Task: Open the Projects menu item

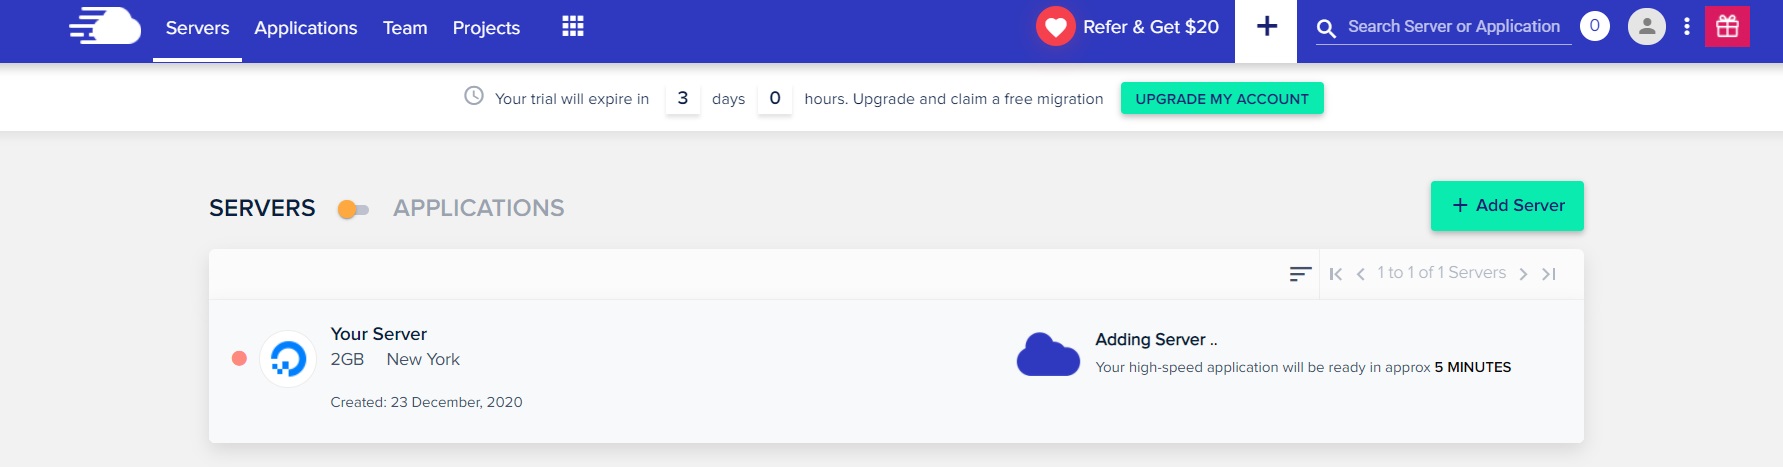Action: pyautogui.click(x=486, y=28)
